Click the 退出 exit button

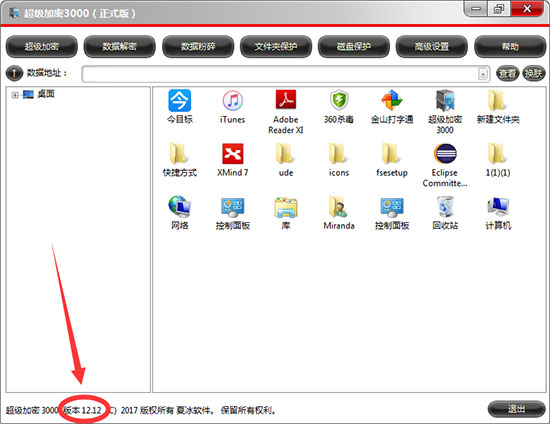[x=516, y=409]
